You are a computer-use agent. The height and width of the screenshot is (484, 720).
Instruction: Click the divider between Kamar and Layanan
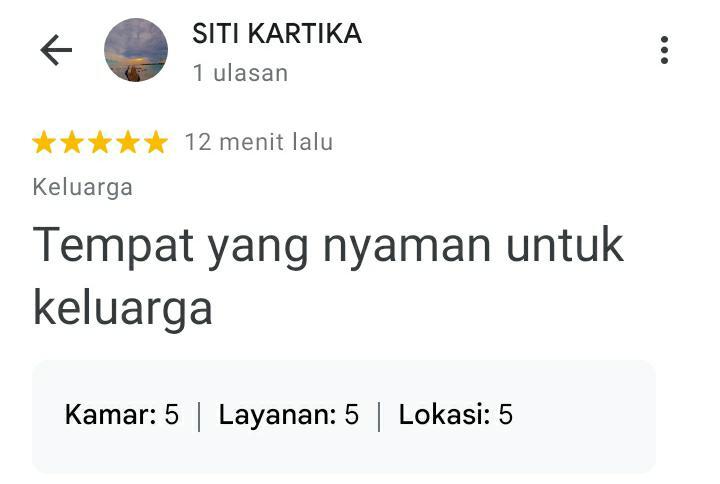pyautogui.click(x=199, y=416)
